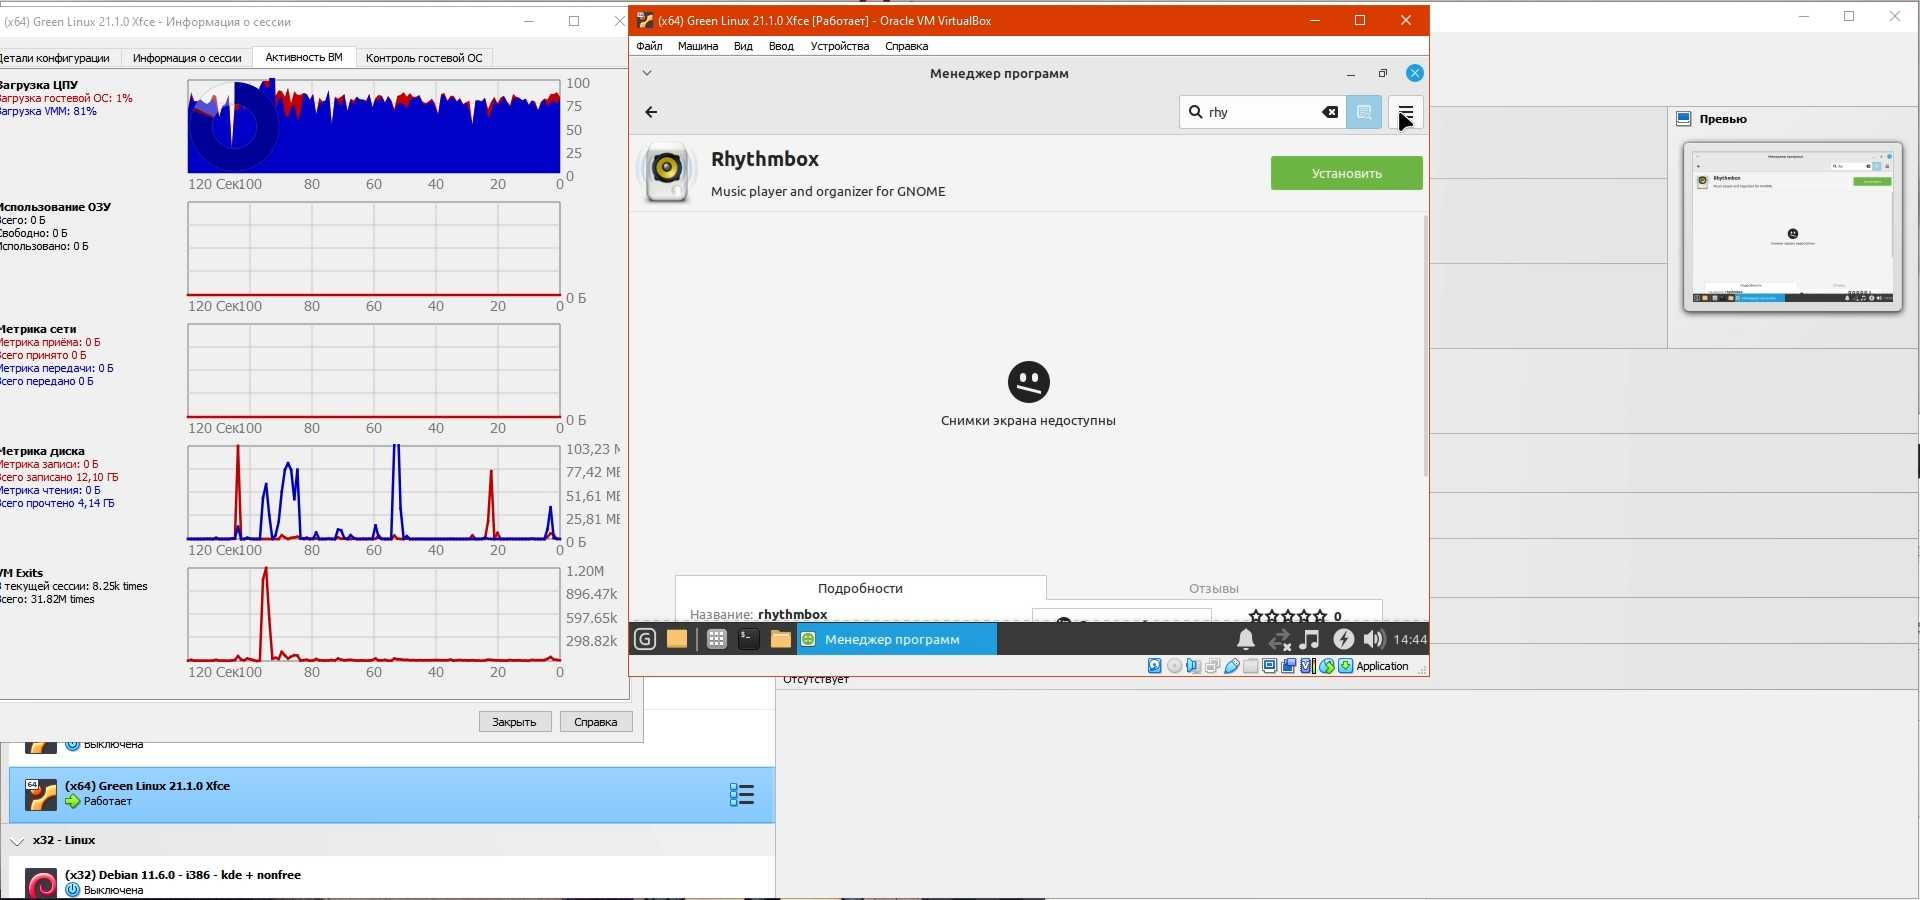Install Rhythmbox with the Установить button
The height and width of the screenshot is (900, 1920).
click(x=1346, y=173)
